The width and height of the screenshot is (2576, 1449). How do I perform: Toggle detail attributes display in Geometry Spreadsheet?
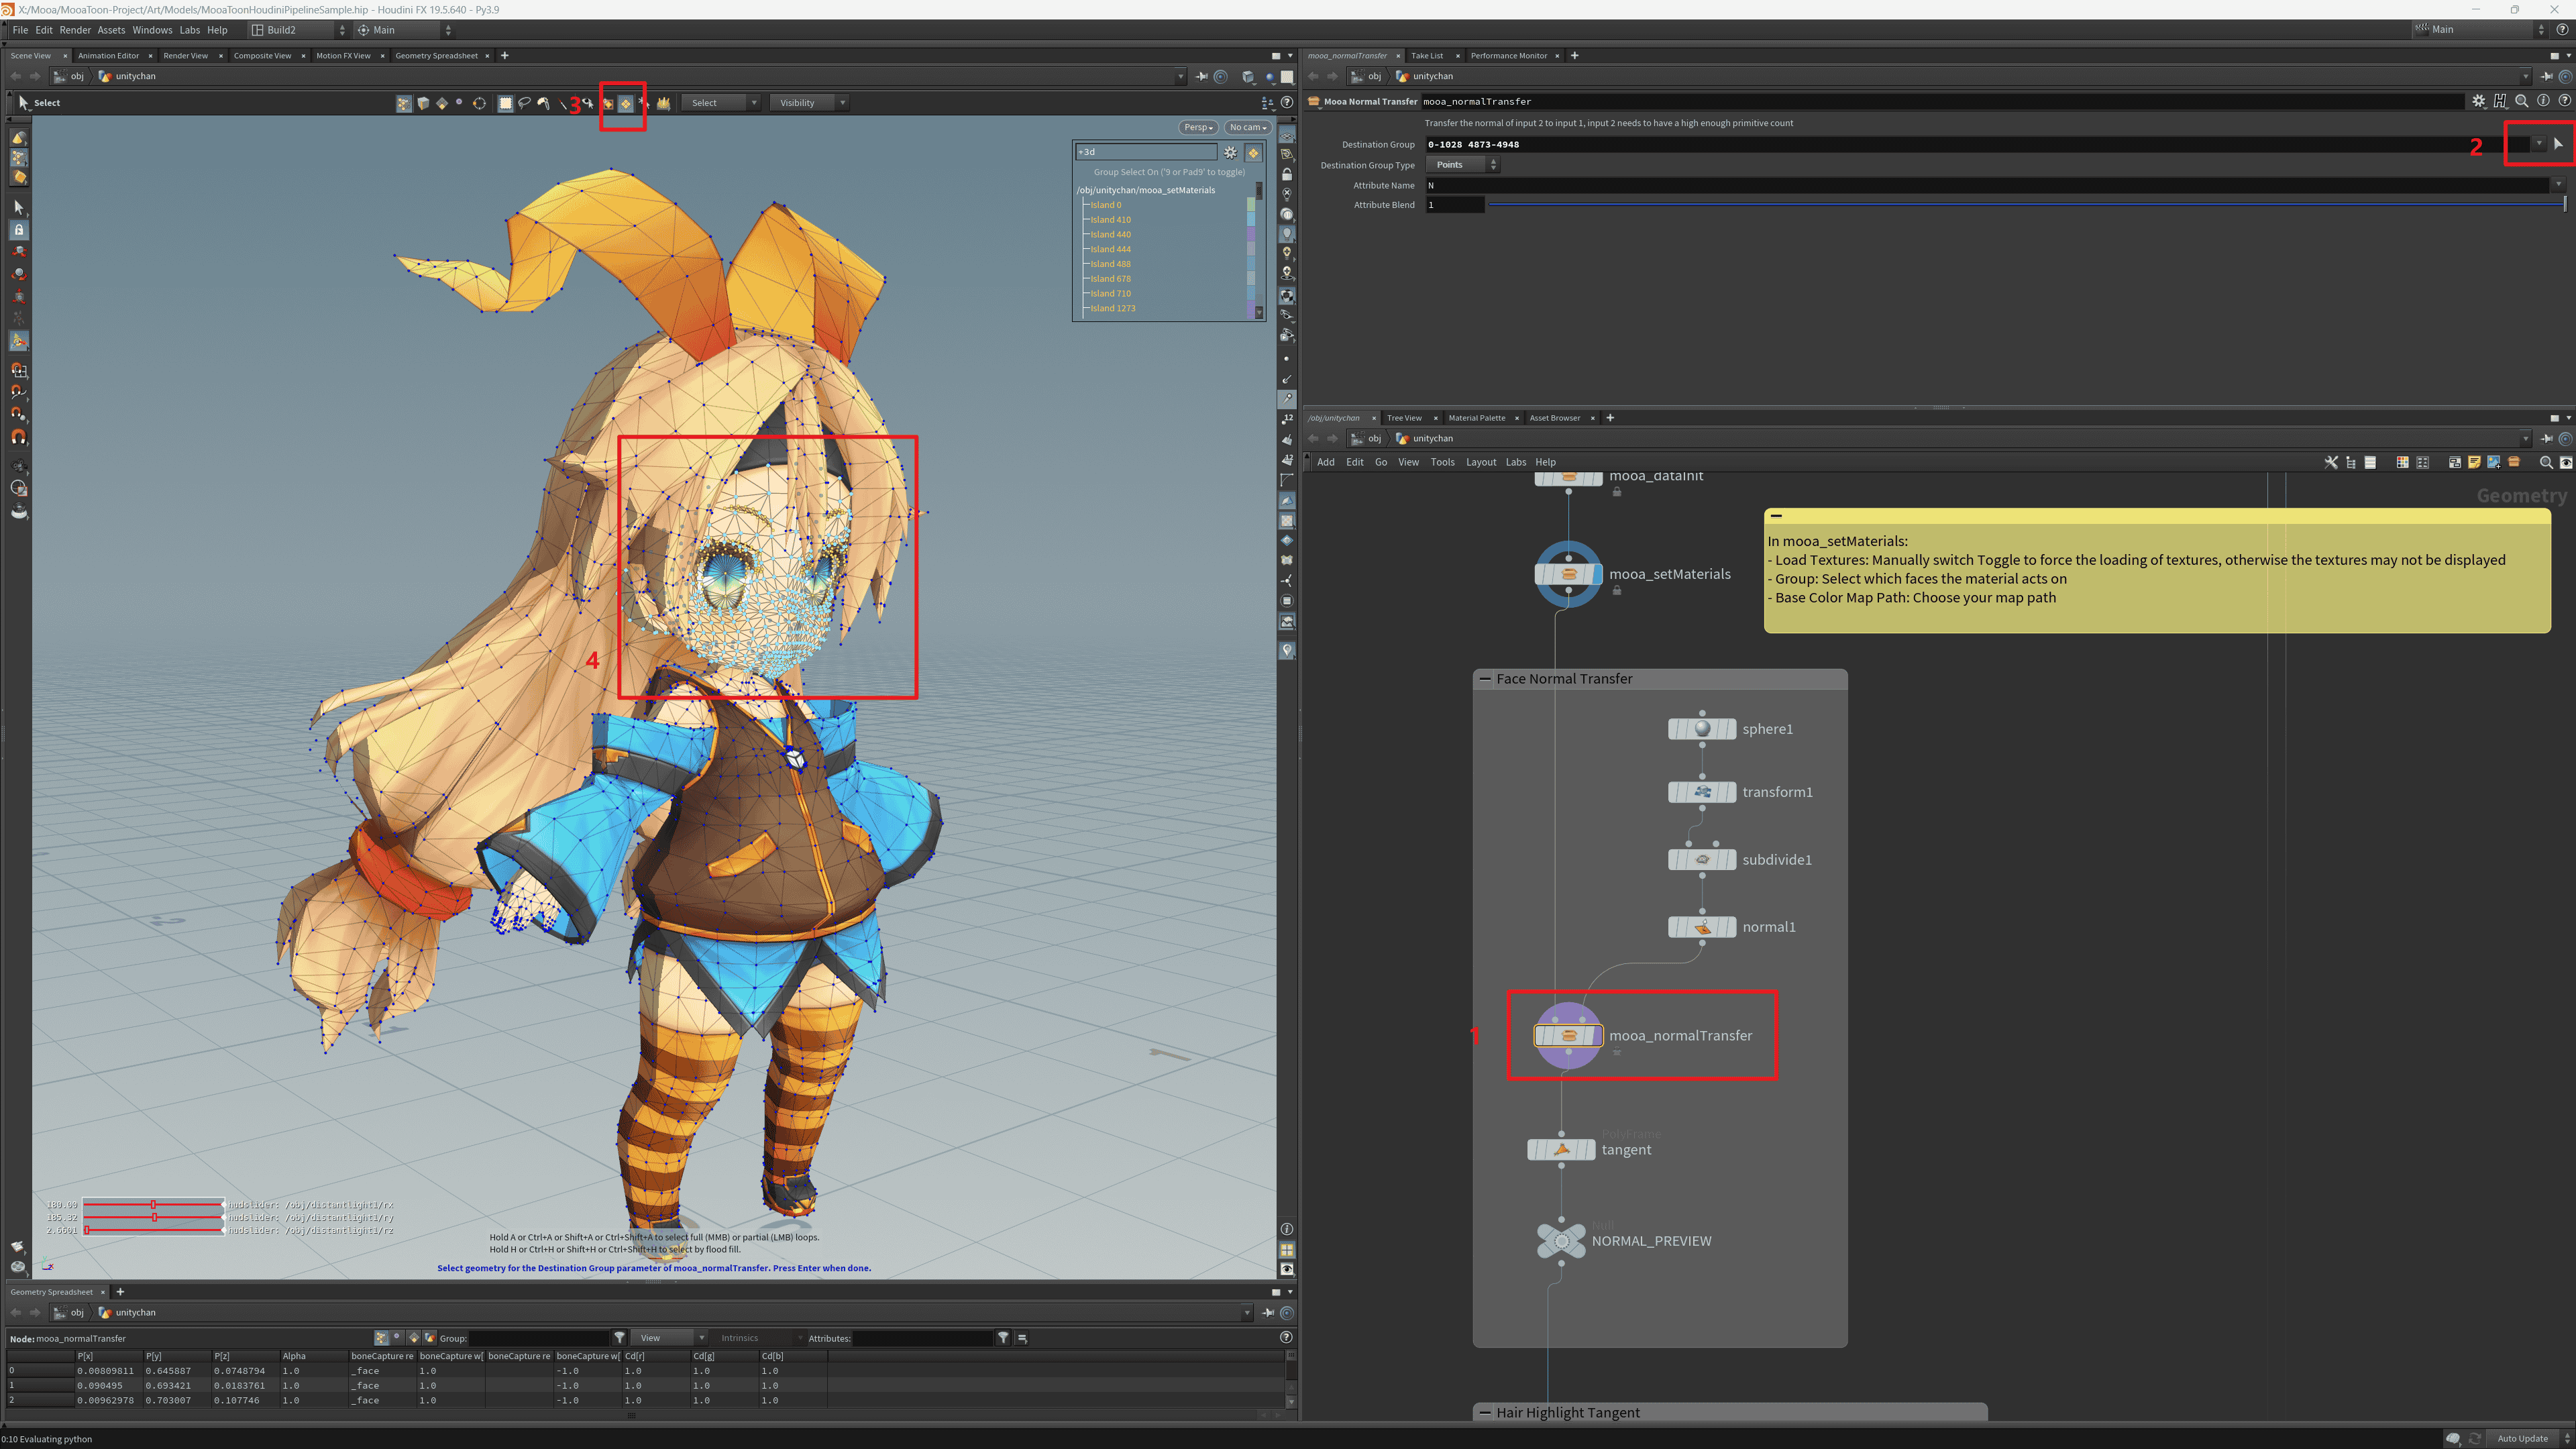pos(430,1338)
